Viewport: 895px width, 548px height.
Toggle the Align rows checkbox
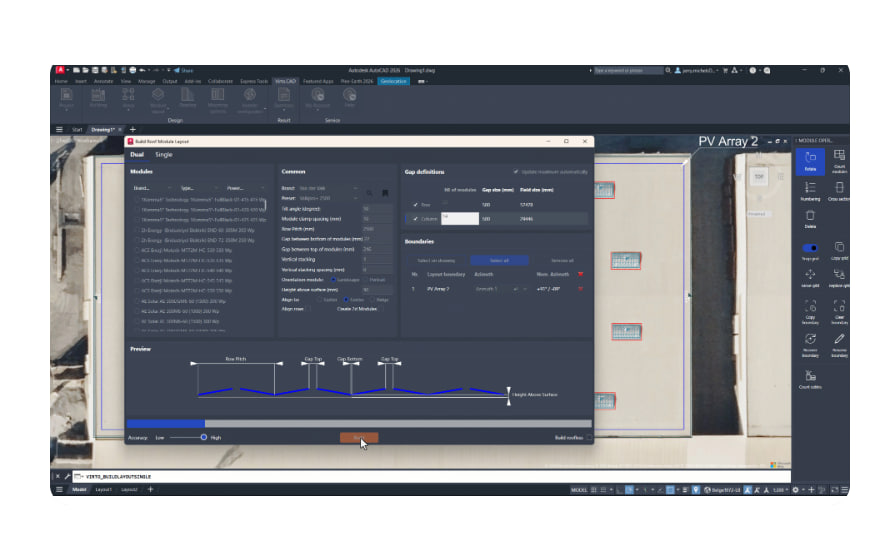point(309,309)
